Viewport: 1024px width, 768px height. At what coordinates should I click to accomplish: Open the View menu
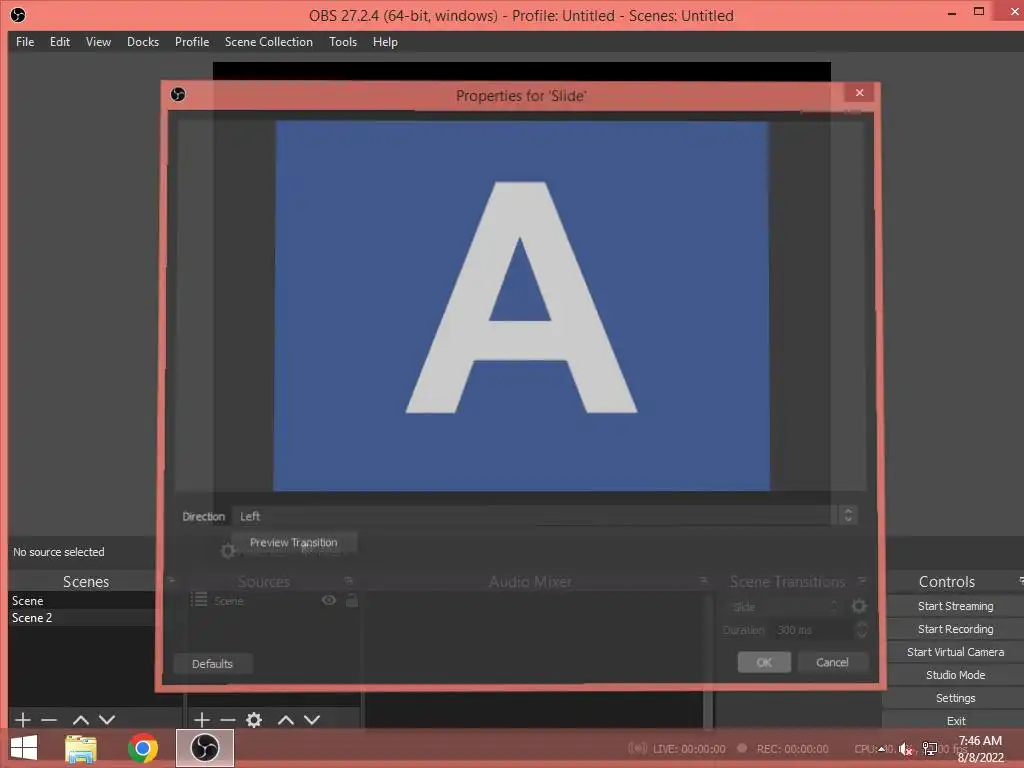tap(98, 42)
